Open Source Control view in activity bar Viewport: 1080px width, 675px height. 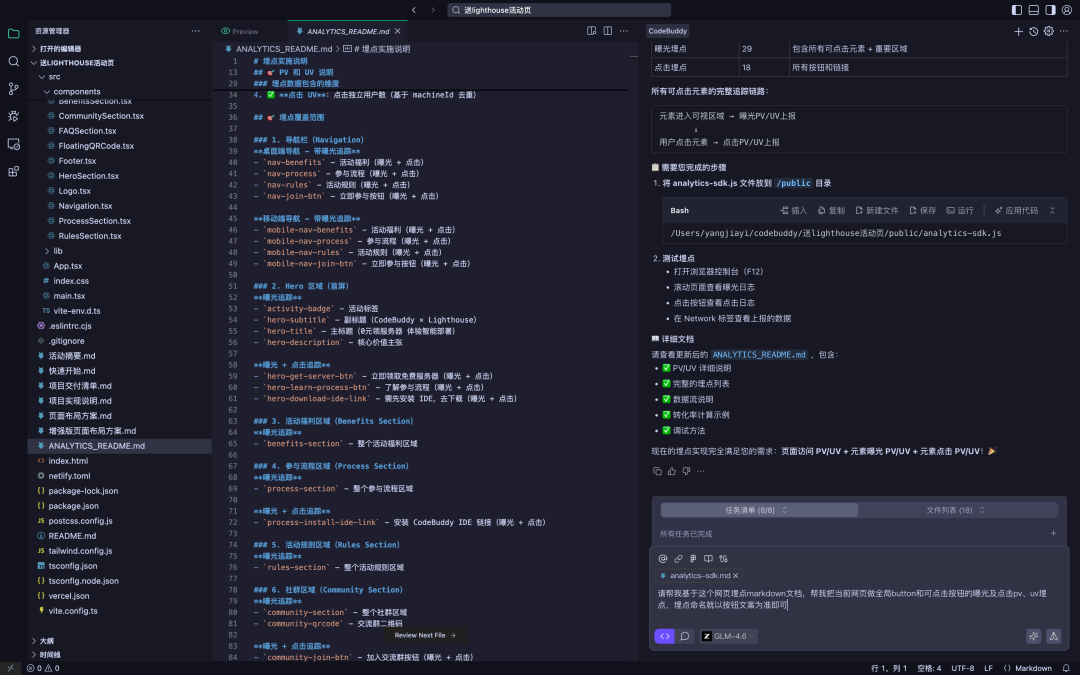coord(13,89)
